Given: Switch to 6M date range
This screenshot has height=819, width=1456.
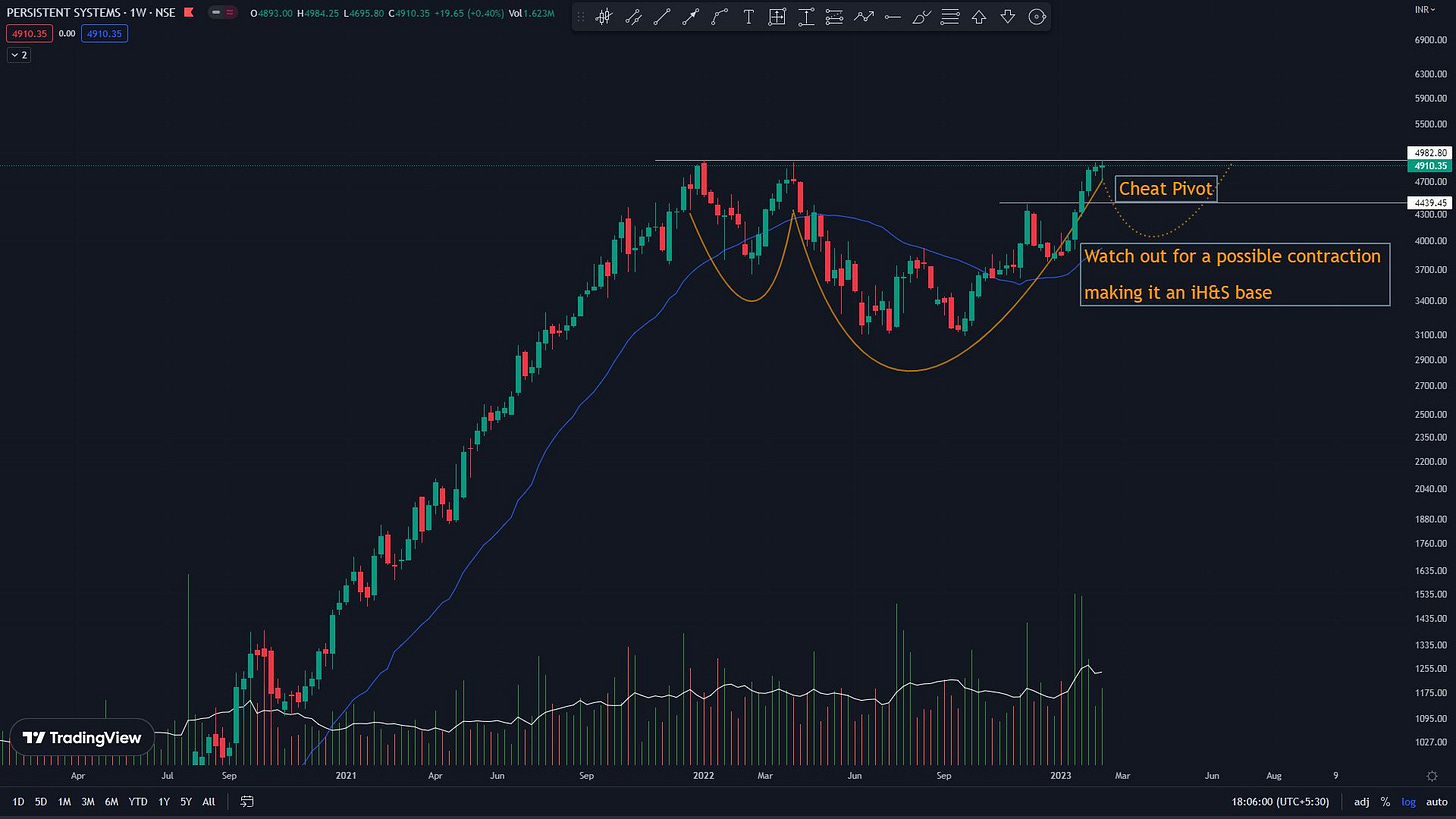Looking at the screenshot, I should 112,801.
